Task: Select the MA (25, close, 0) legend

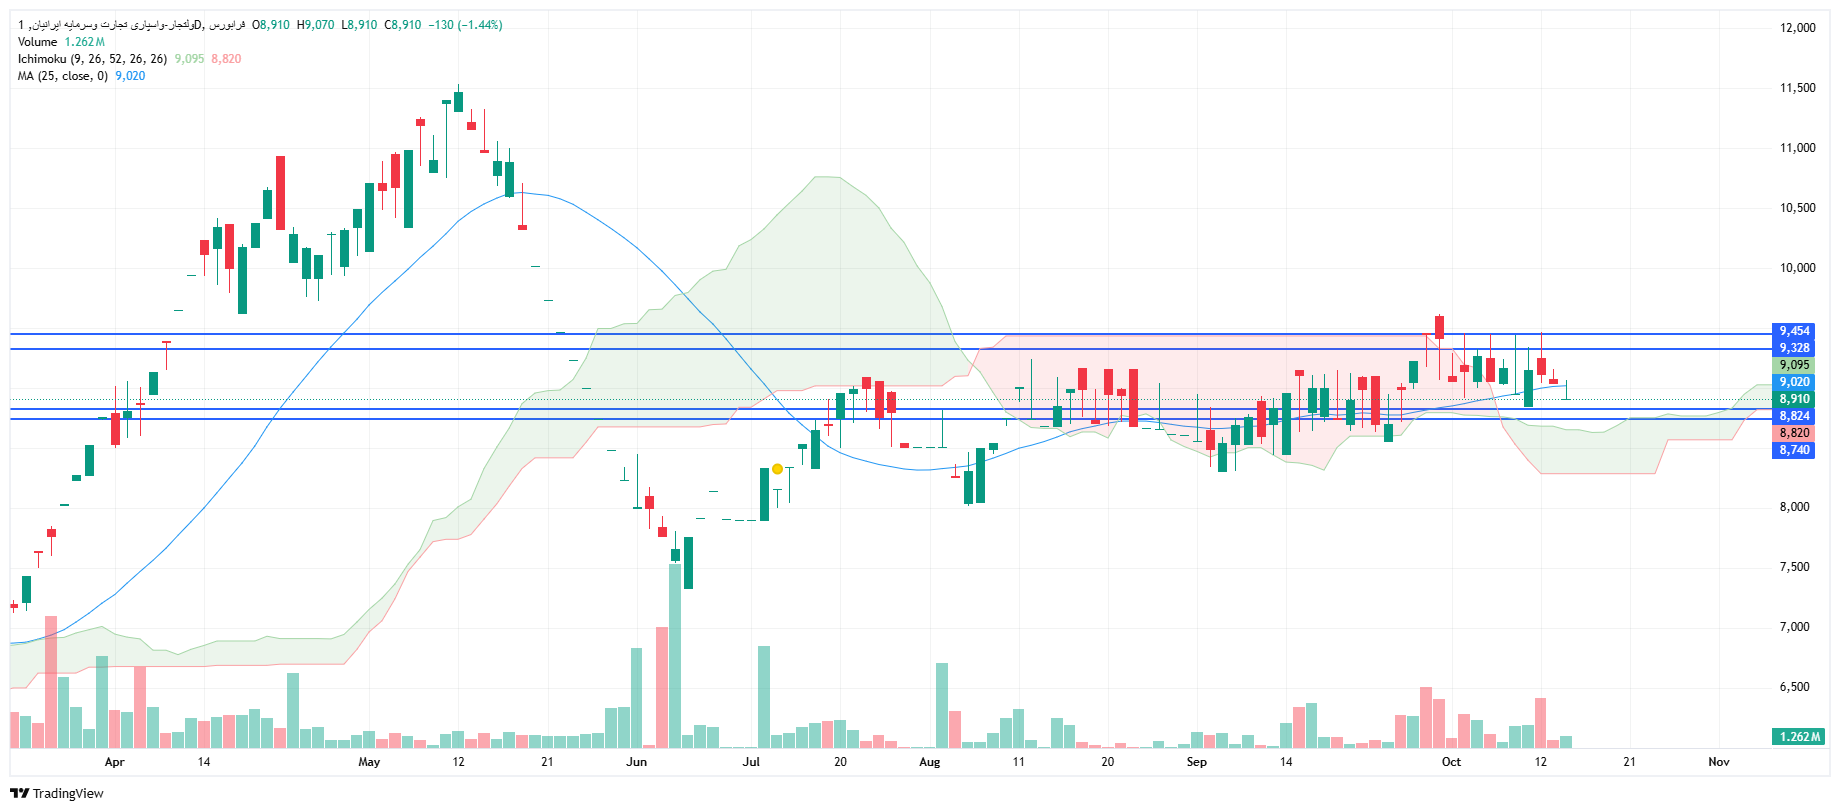Action: (x=62, y=76)
